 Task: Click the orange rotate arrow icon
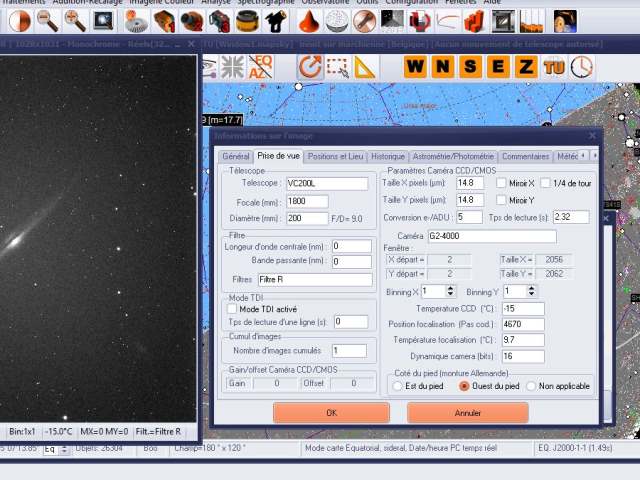coord(309,67)
